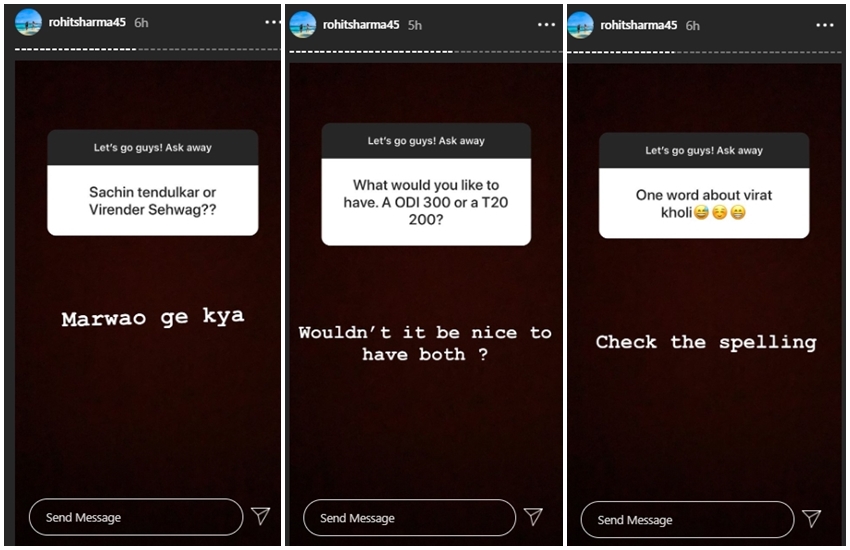Share story with both-scores answer via send icon
The height and width of the screenshot is (550, 850).
[533, 516]
